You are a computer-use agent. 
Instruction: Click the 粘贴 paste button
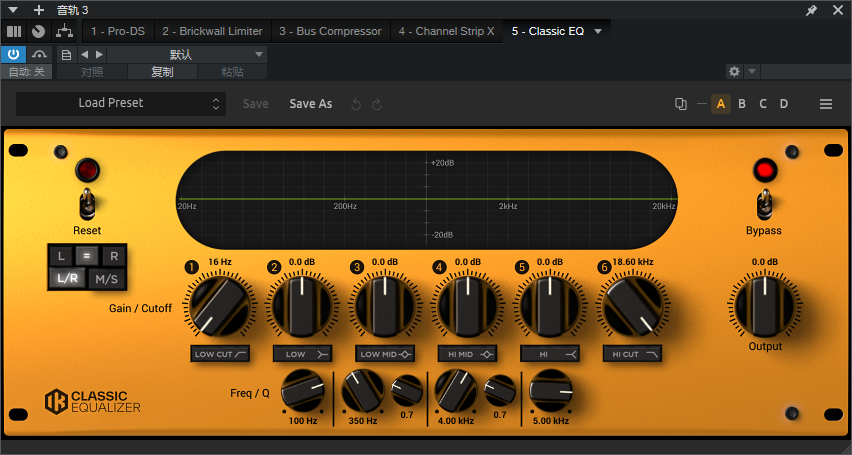coord(233,72)
